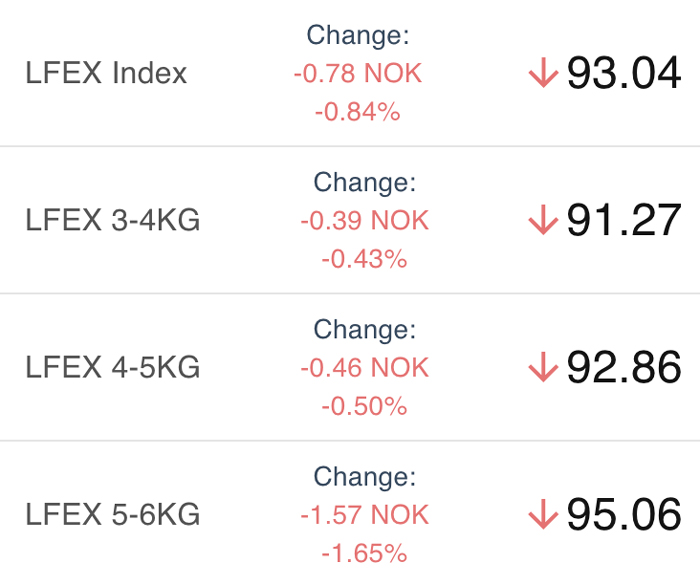
Task: Select the LFEX 4-5KG label
Action: click(112, 367)
